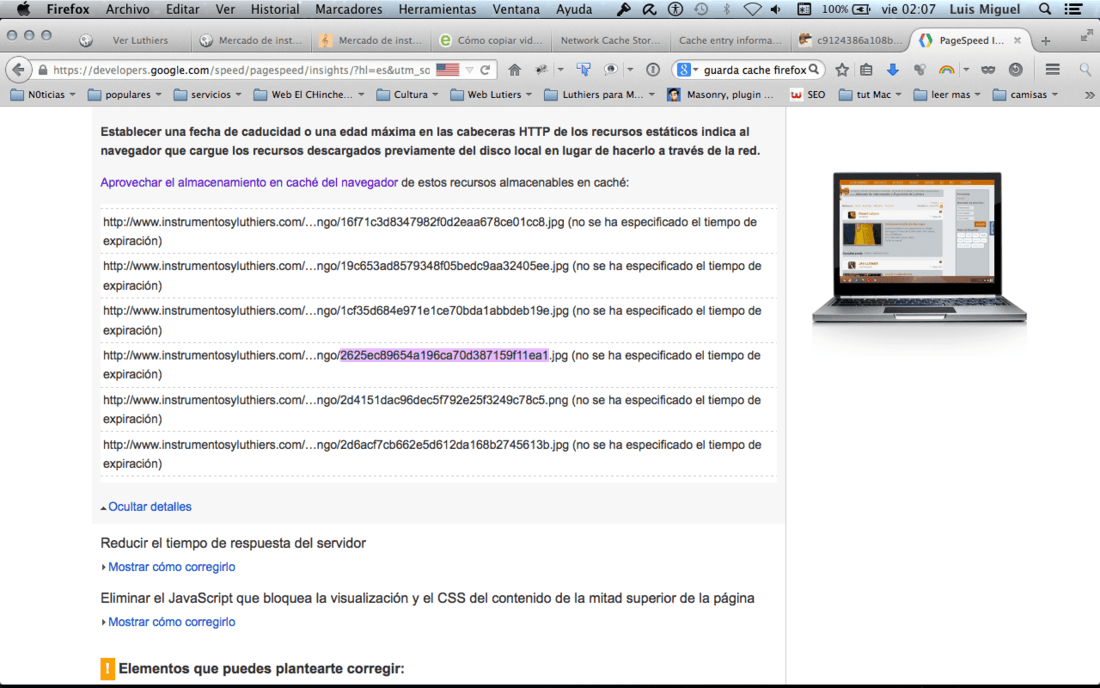Click the US flag icon in address bar
The image size is (1100, 688).
tap(448, 69)
